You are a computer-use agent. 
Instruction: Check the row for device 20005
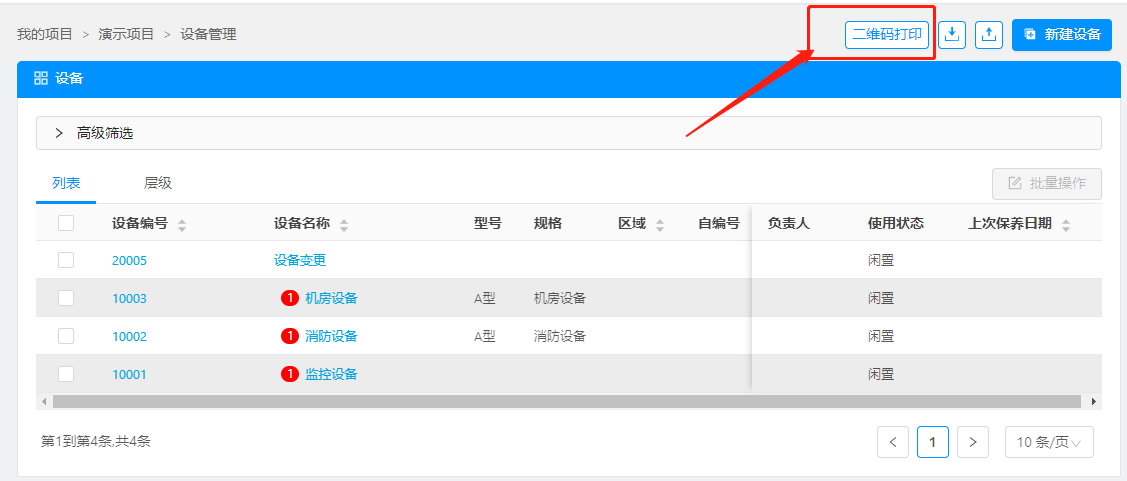click(66, 260)
